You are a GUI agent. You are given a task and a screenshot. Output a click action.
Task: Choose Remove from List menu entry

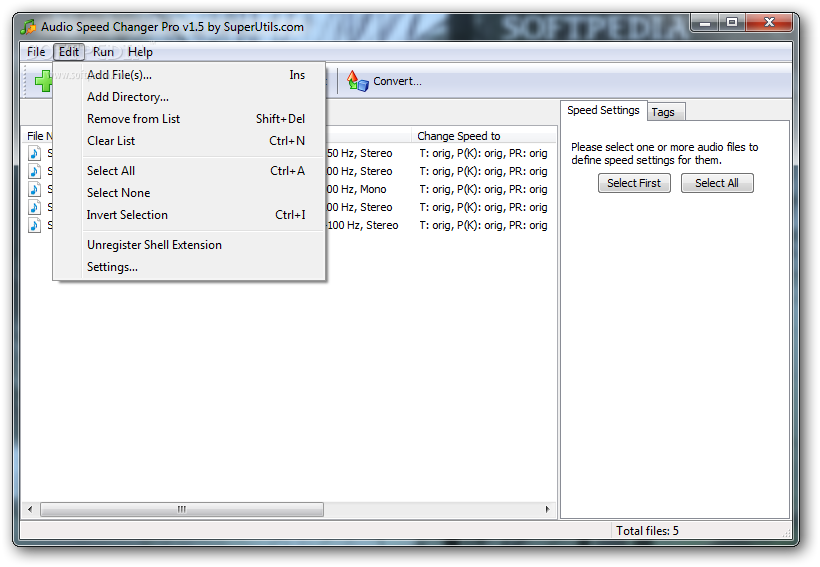pyautogui.click(x=189, y=119)
